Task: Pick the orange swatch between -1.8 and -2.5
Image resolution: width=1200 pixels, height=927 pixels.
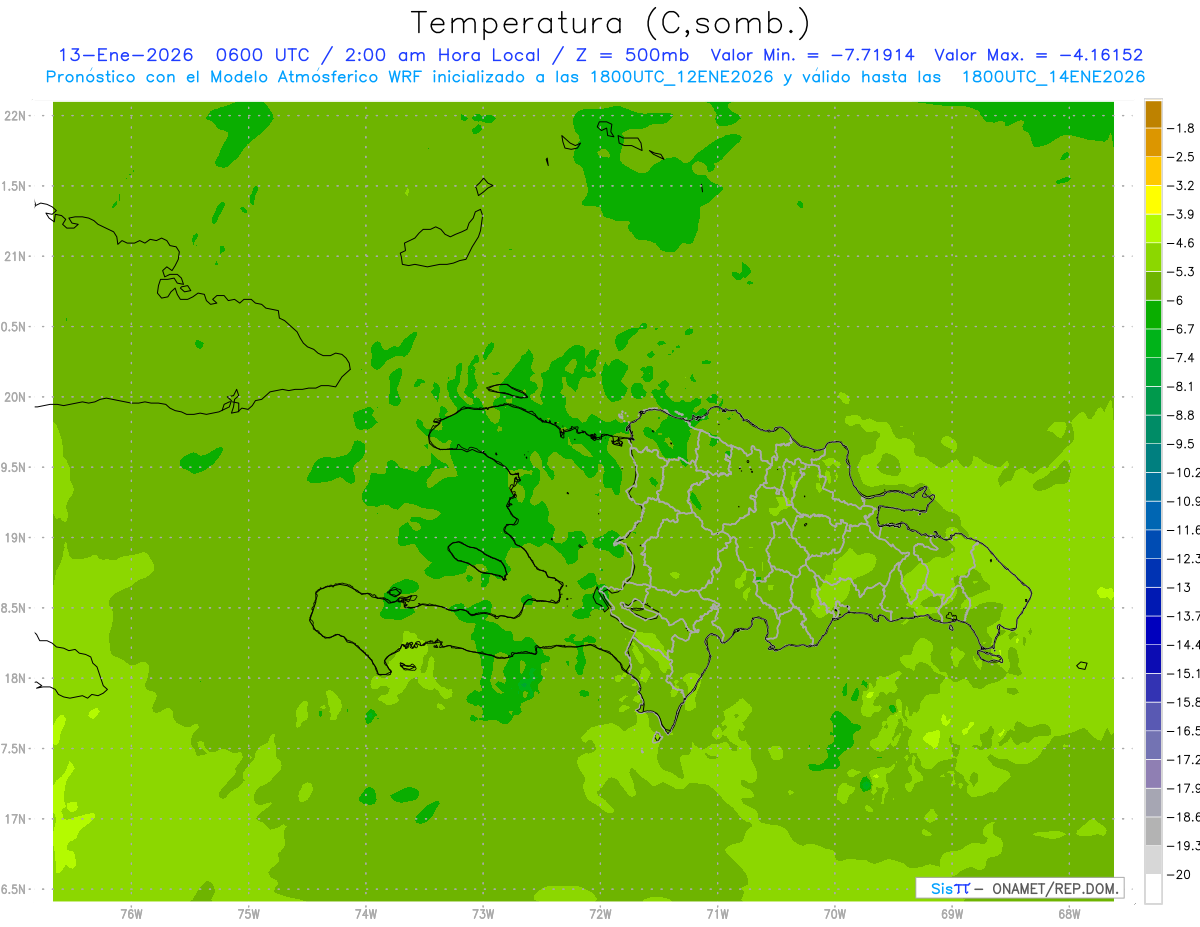Action: tap(1153, 142)
